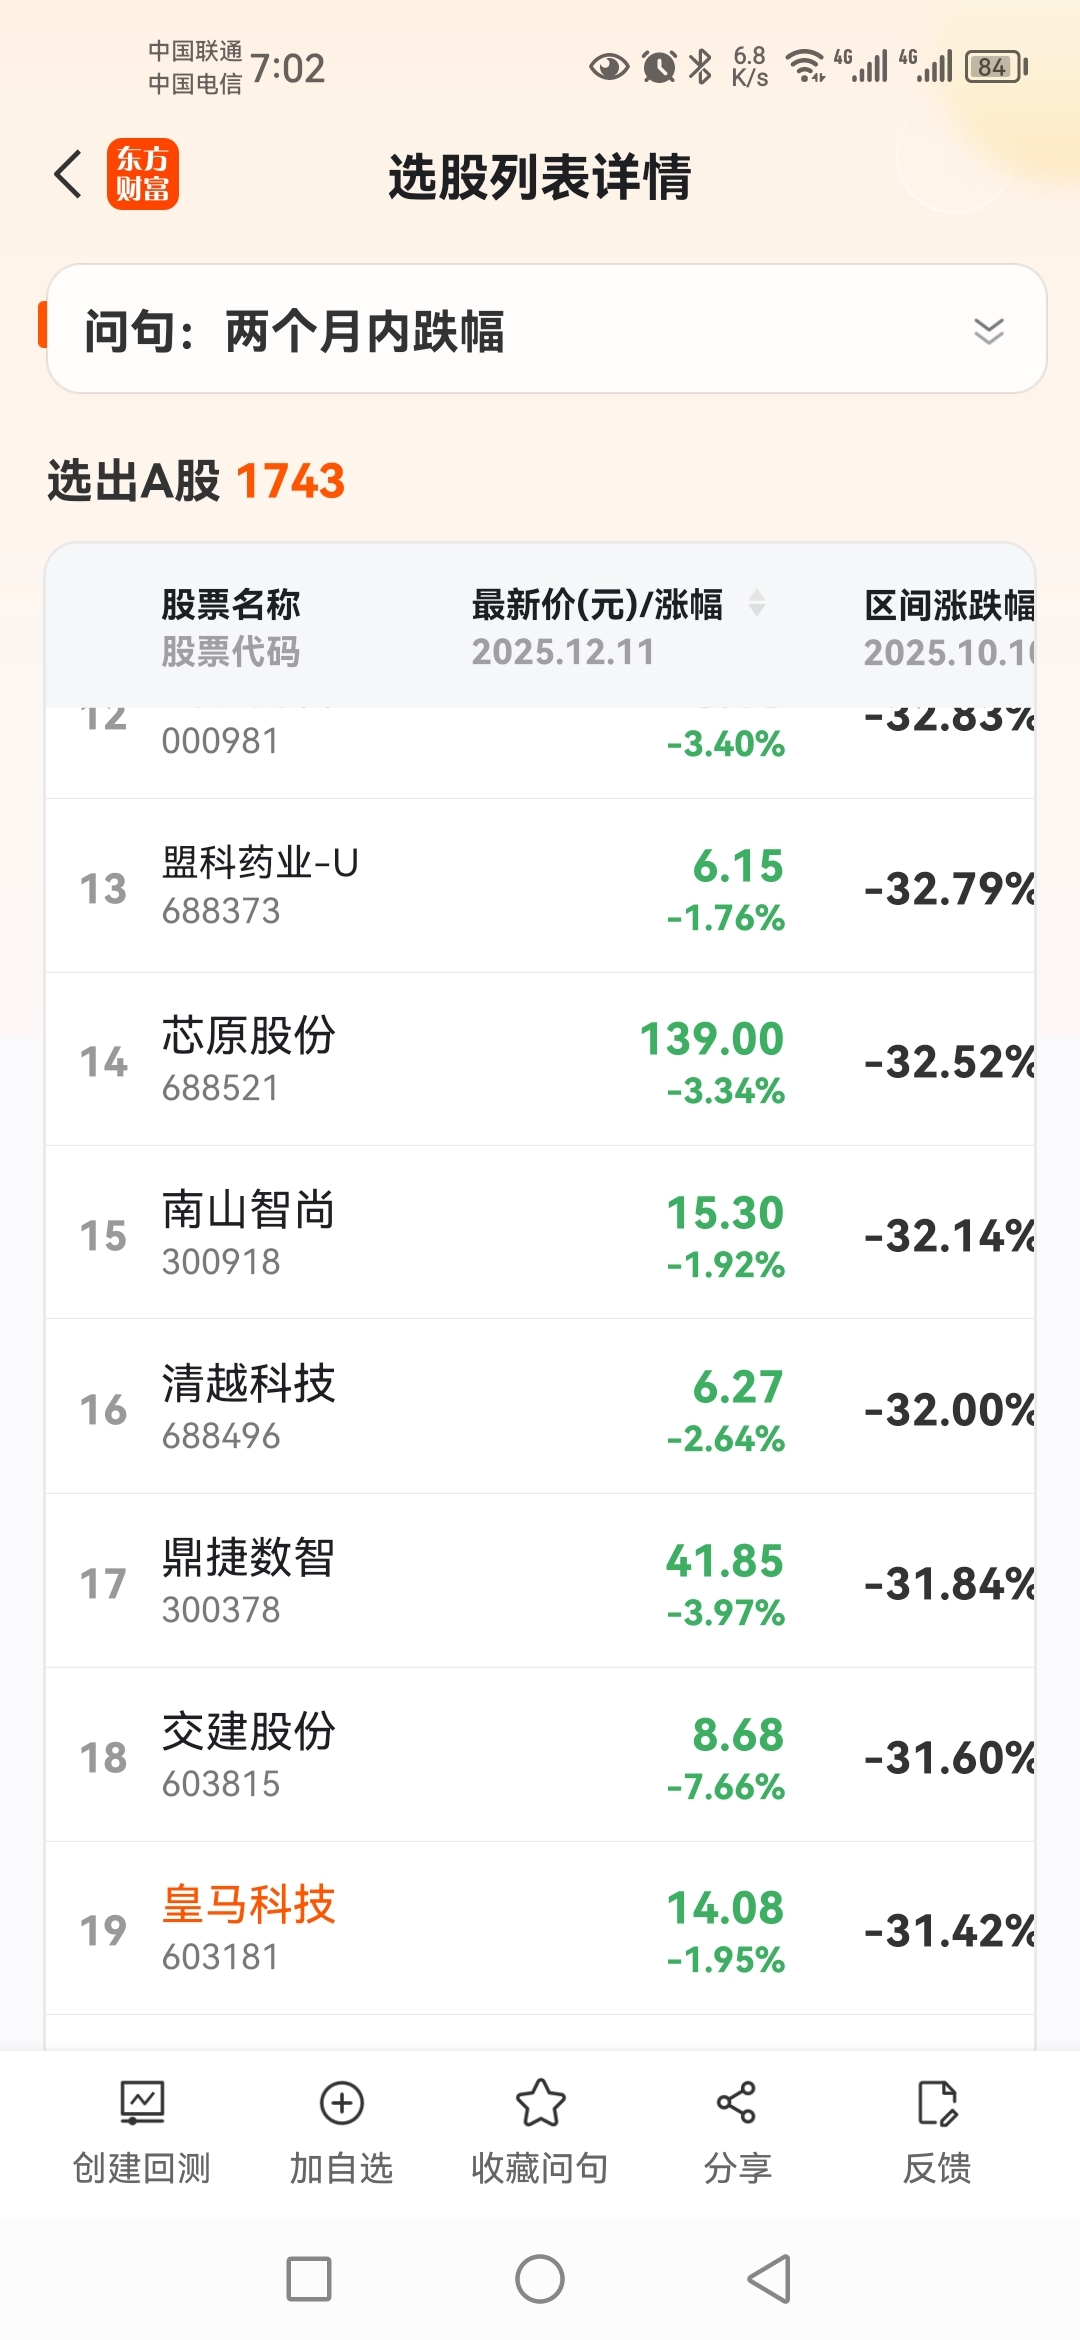Open the 反馈 feedback icon
The height and width of the screenshot is (2340, 1080).
(x=937, y=2102)
